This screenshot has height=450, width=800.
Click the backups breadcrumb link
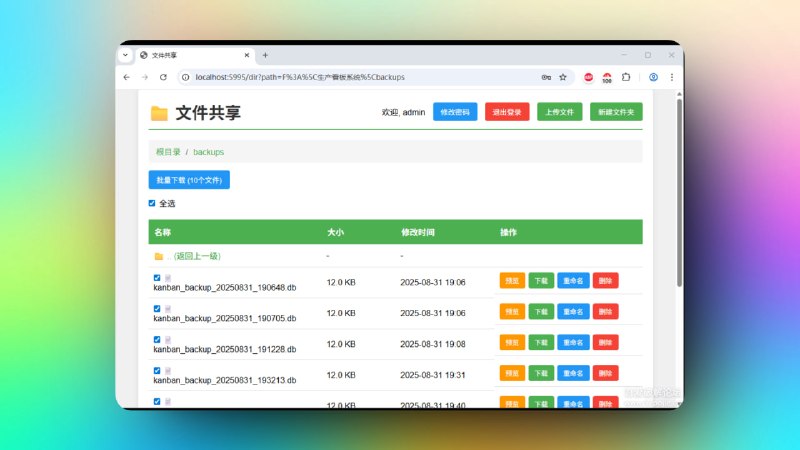tap(208, 152)
